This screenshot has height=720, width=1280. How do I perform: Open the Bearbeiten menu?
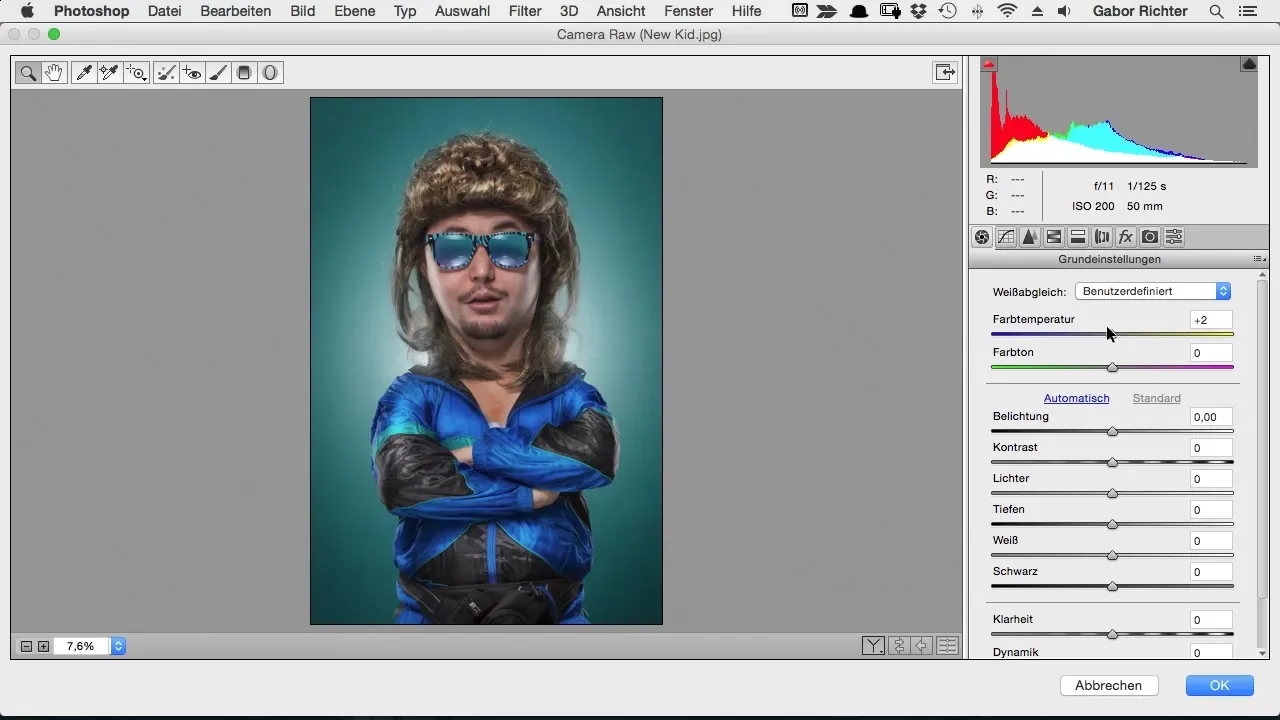click(x=235, y=11)
